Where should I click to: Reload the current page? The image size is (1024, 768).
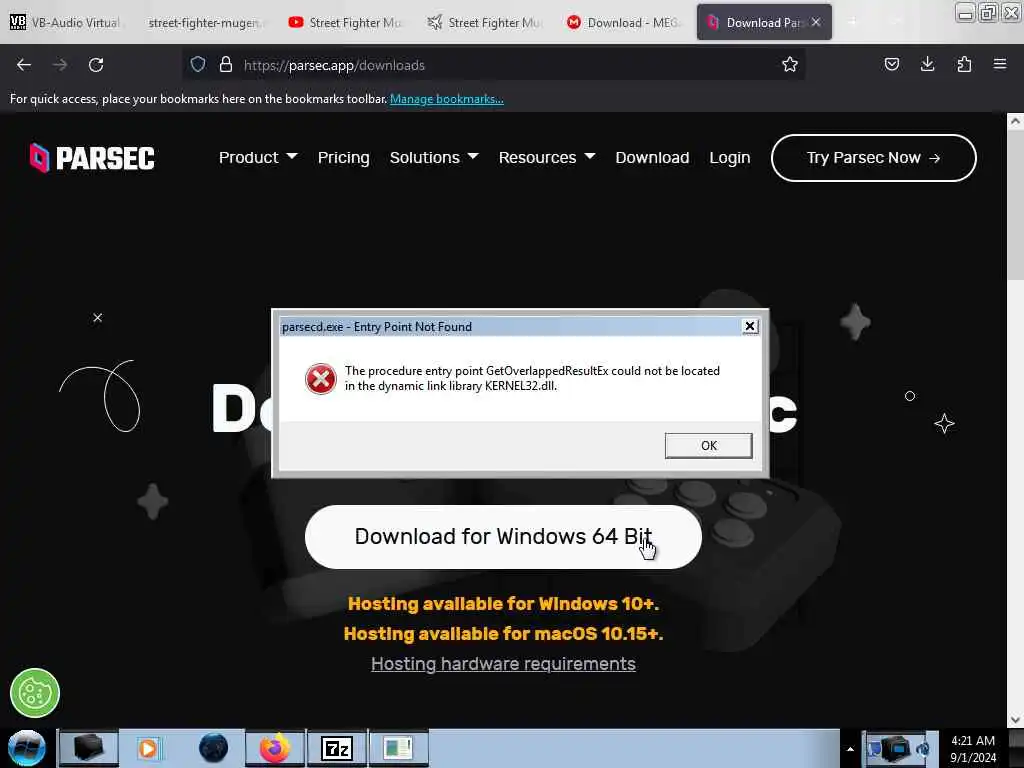[96, 65]
